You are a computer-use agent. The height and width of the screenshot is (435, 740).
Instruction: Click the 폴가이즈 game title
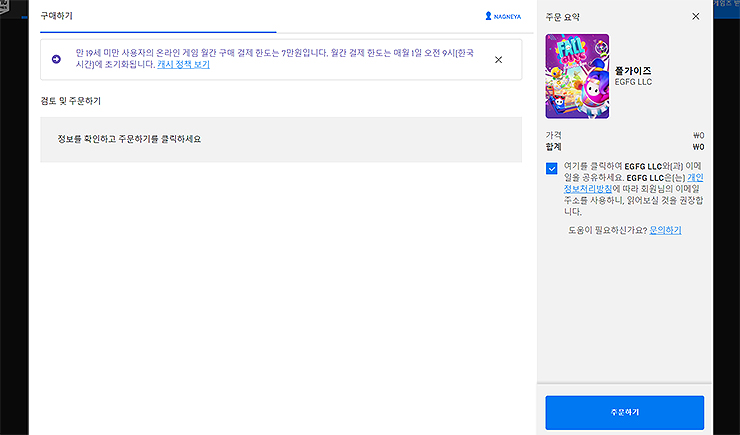click(x=633, y=71)
